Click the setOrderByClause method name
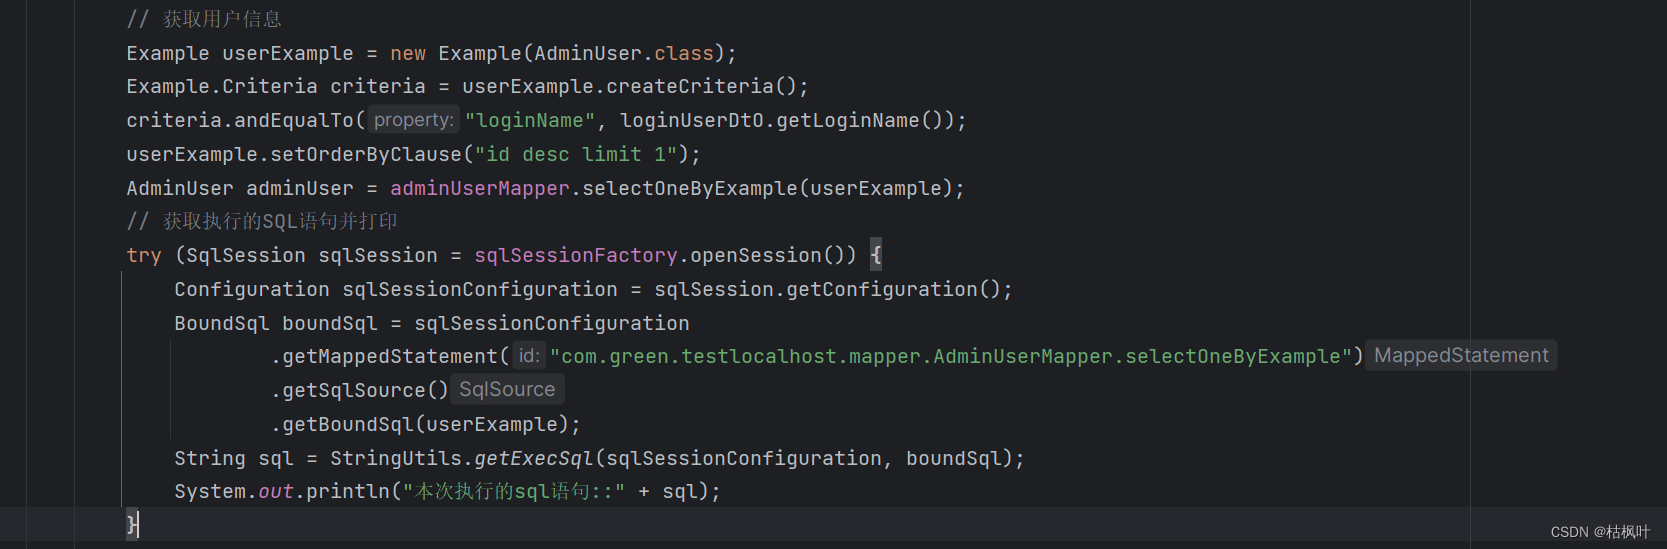1667x549 pixels. click(x=366, y=155)
